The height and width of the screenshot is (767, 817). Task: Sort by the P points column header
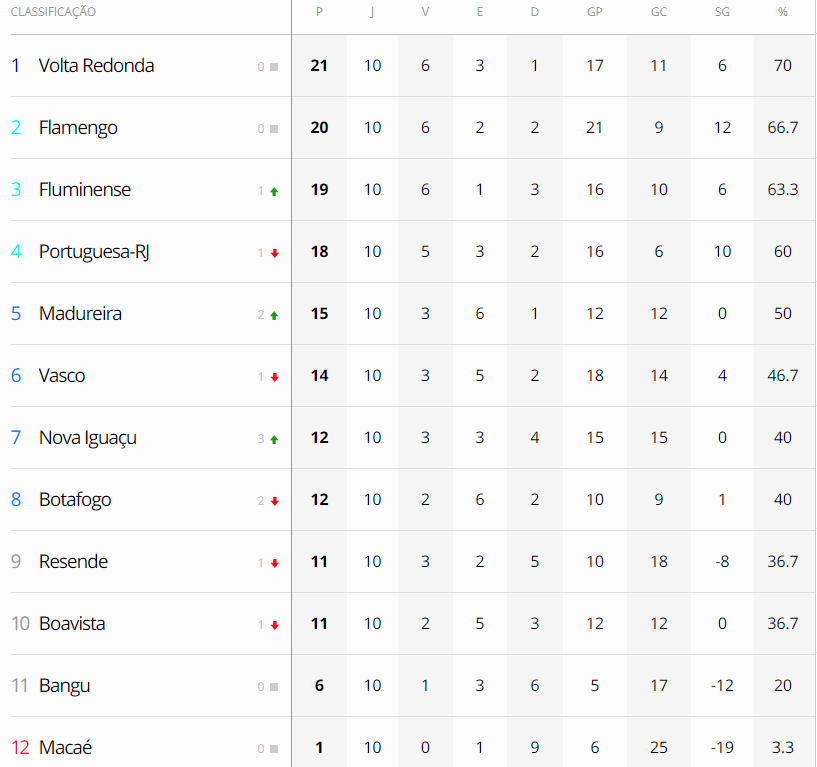pos(319,12)
